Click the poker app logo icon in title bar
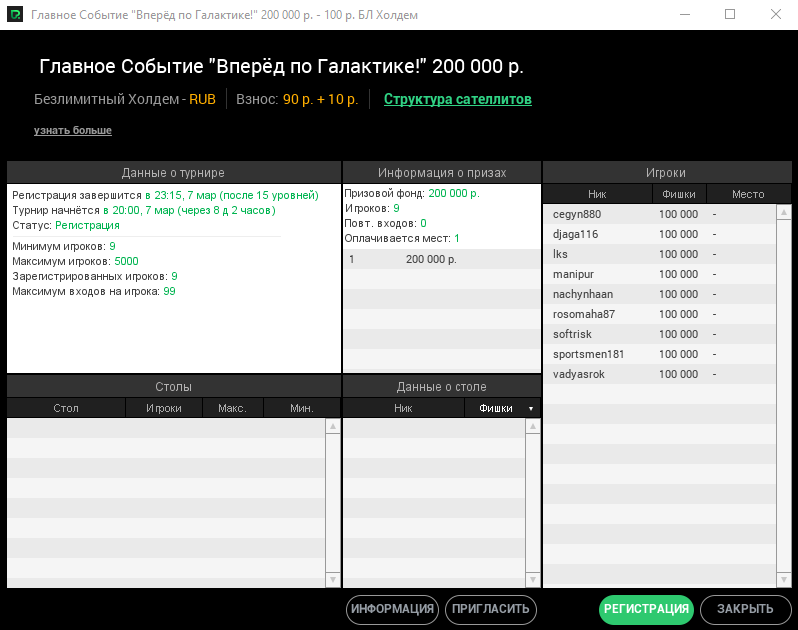This screenshot has height=630, width=798. (x=15, y=15)
